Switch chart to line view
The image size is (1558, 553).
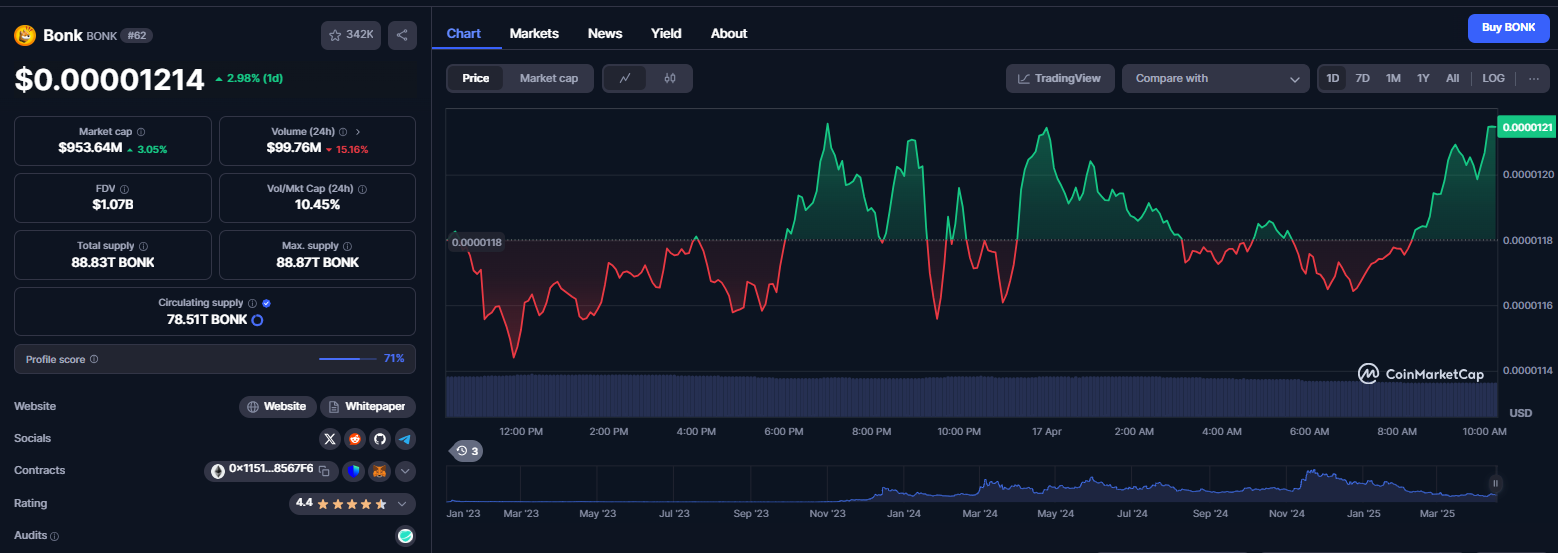coord(626,78)
